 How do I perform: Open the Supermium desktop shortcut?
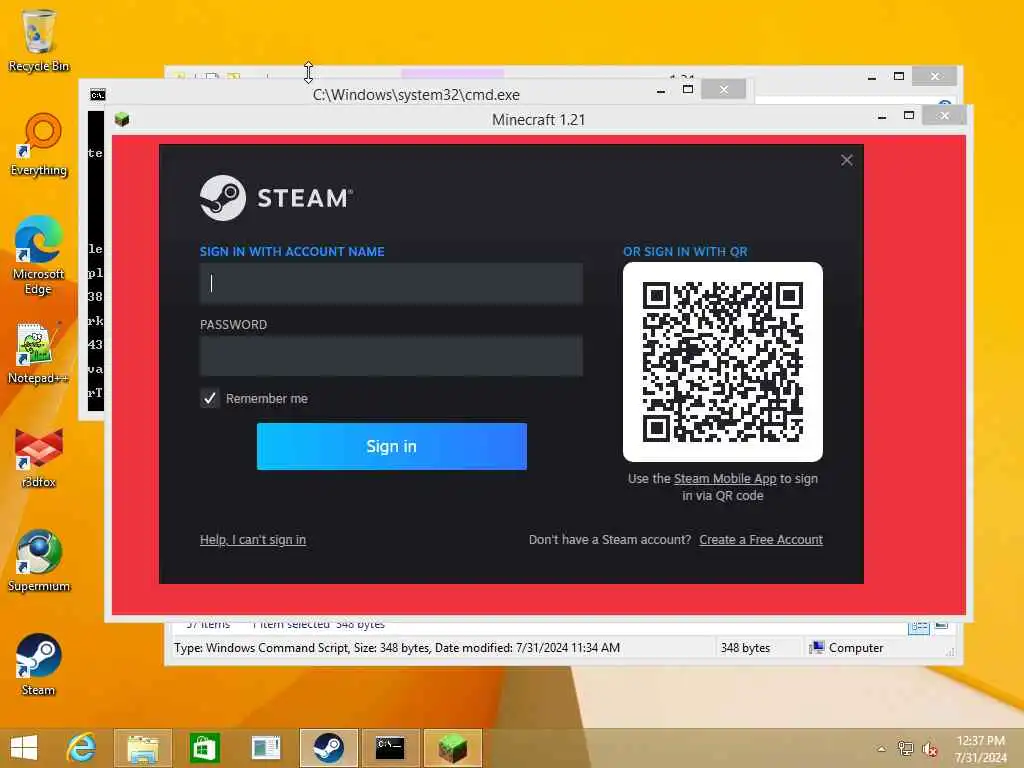pyautogui.click(x=39, y=560)
